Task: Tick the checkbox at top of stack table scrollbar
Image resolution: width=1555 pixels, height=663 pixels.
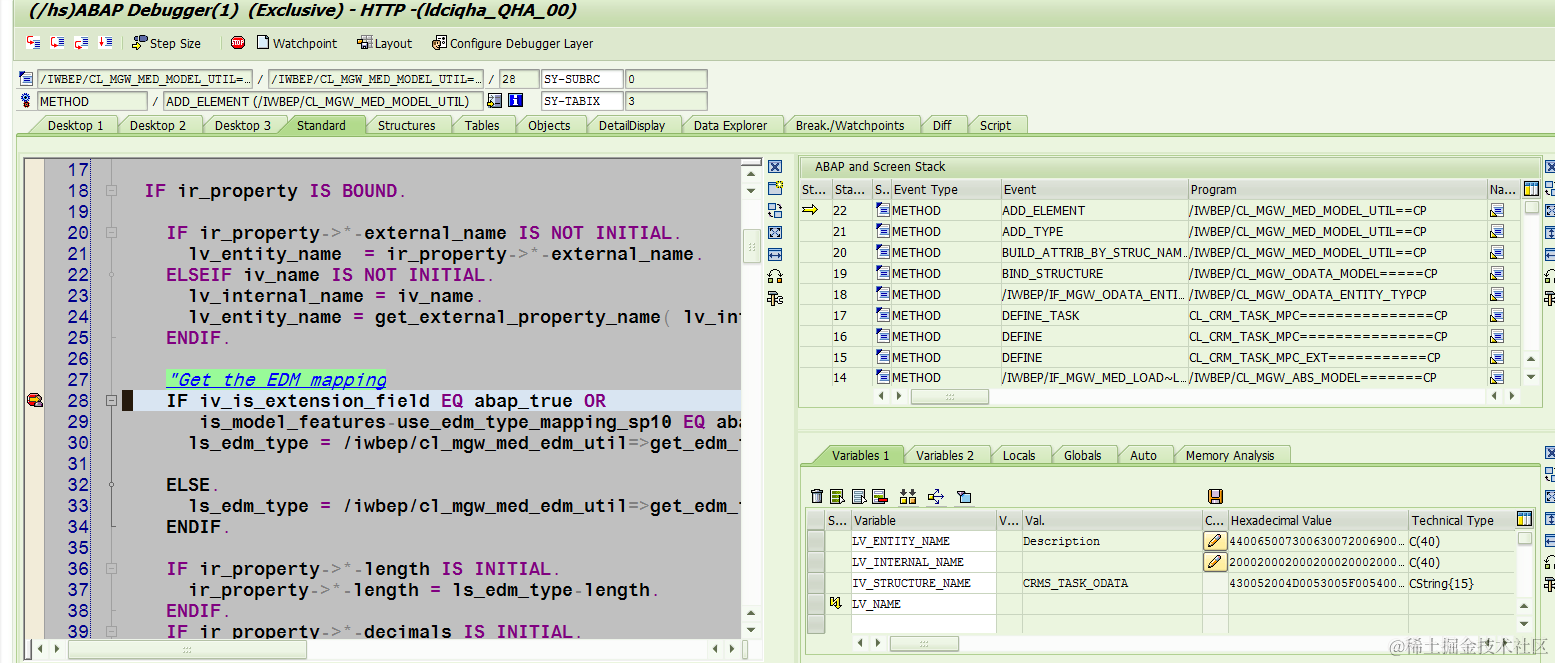Action: pos(1531,208)
